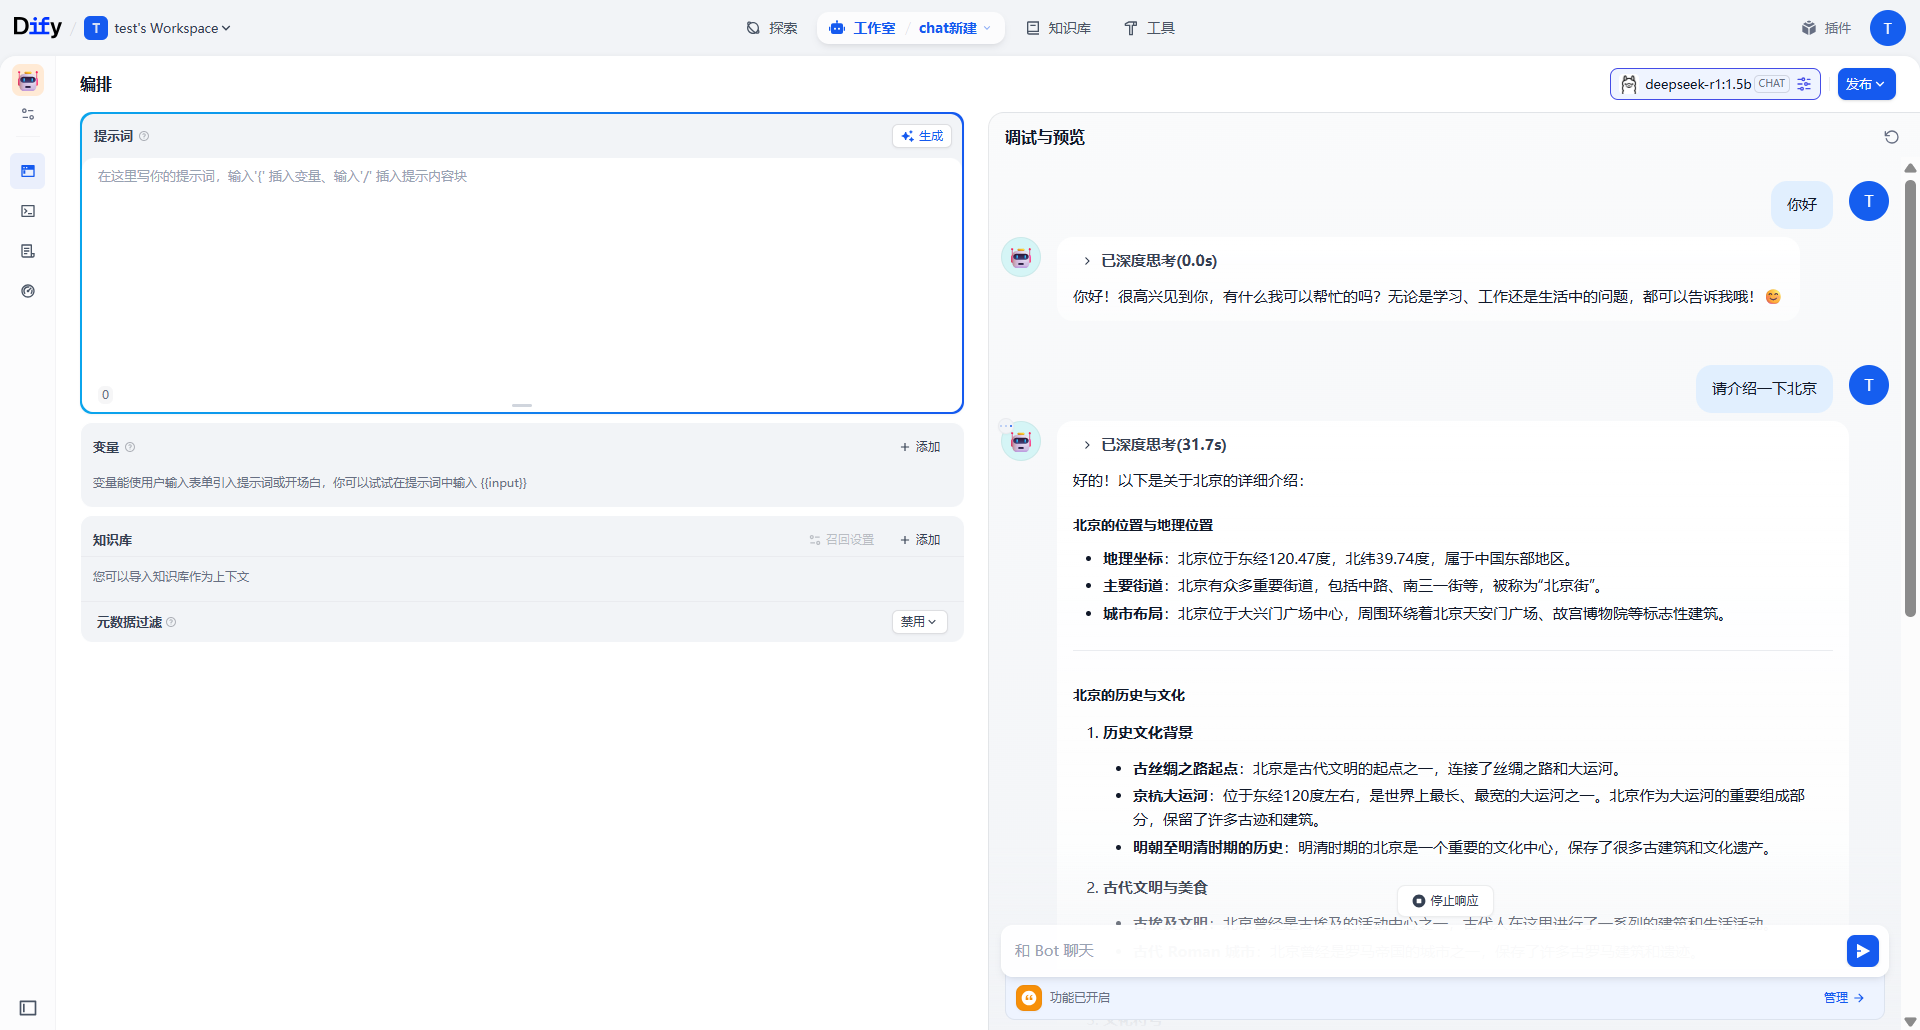Click 停止响应 to stop generation
The height and width of the screenshot is (1030, 1920).
[1445, 901]
